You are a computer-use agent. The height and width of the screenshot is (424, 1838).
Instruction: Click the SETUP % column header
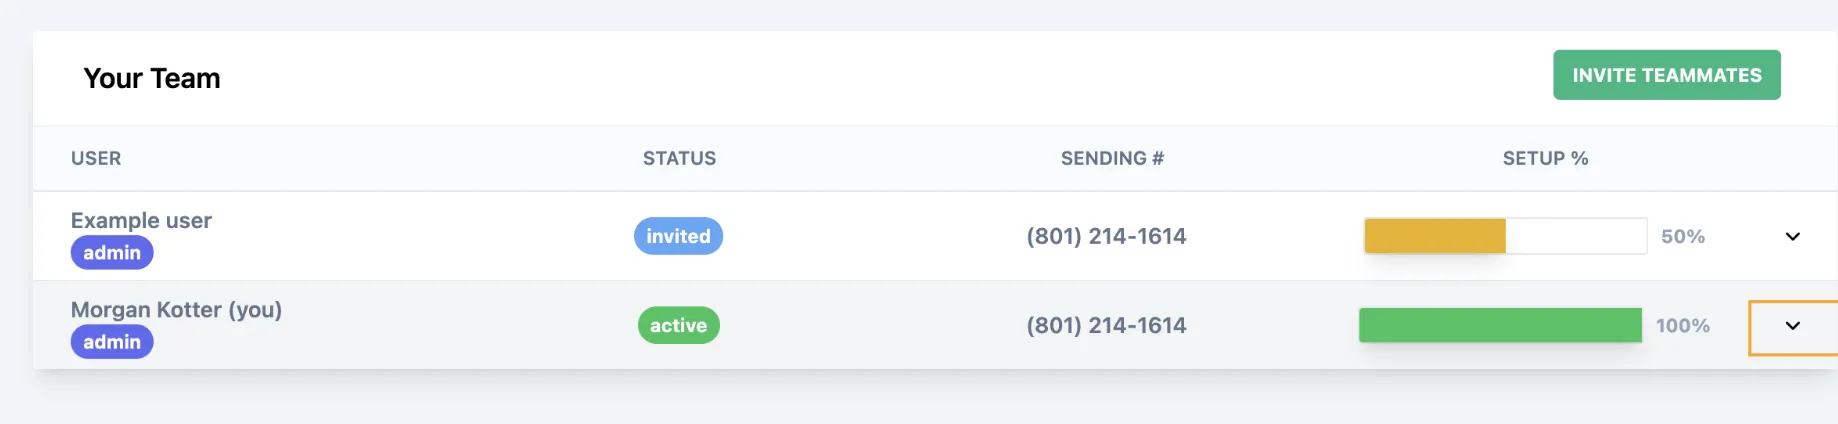coord(1545,158)
